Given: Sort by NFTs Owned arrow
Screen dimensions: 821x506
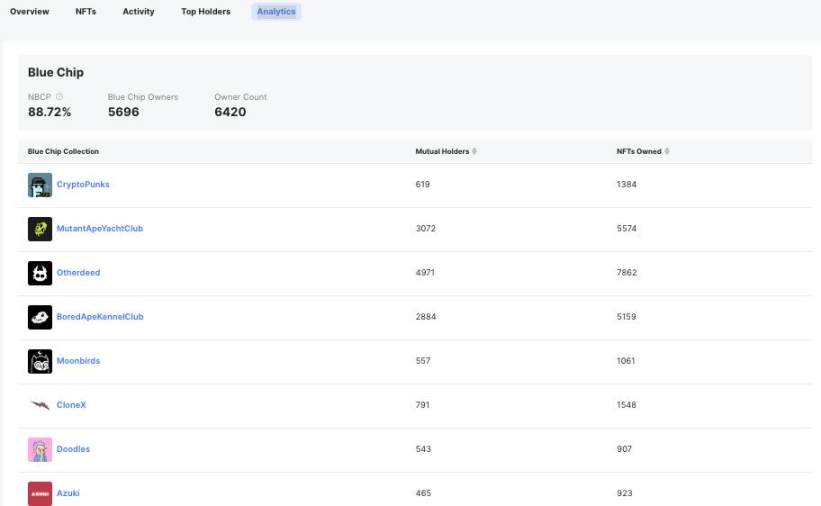Looking at the screenshot, I should pyautogui.click(x=667, y=151).
